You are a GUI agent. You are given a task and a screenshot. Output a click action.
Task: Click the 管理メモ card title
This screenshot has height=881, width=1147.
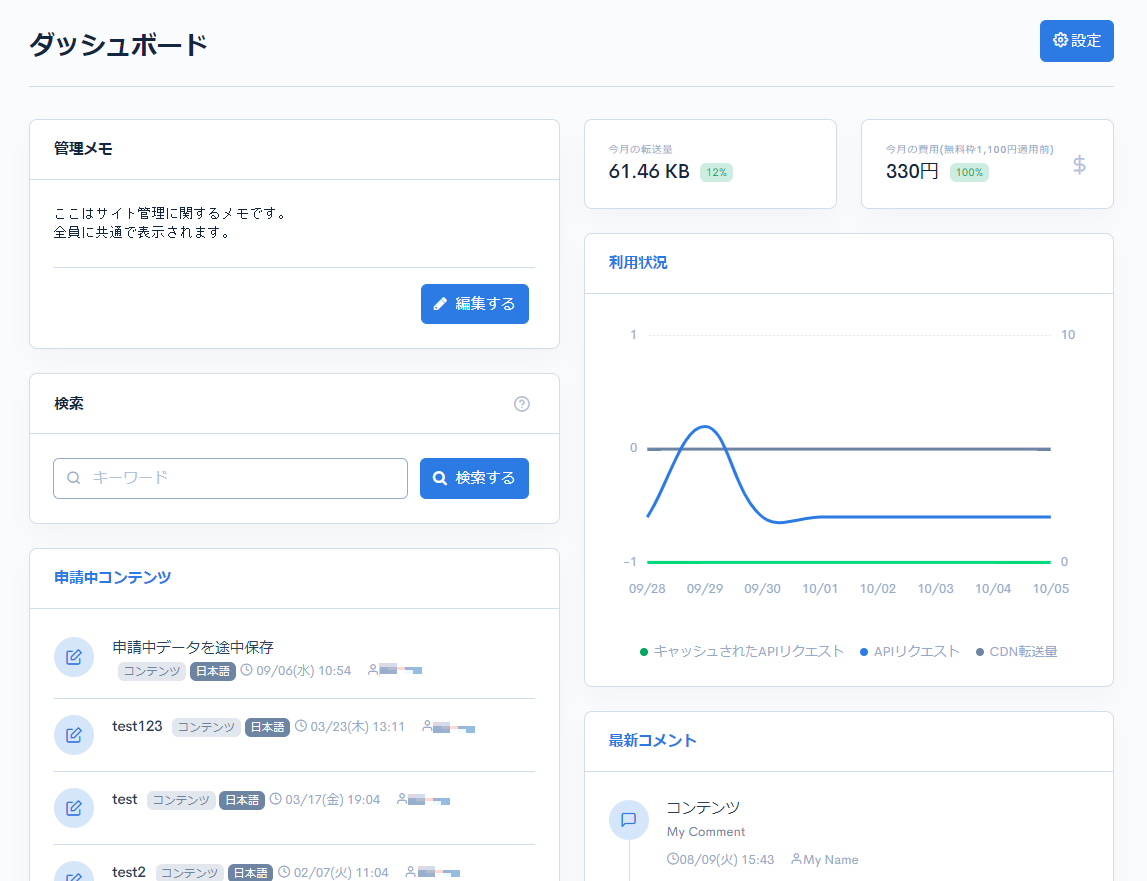tap(83, 149)
